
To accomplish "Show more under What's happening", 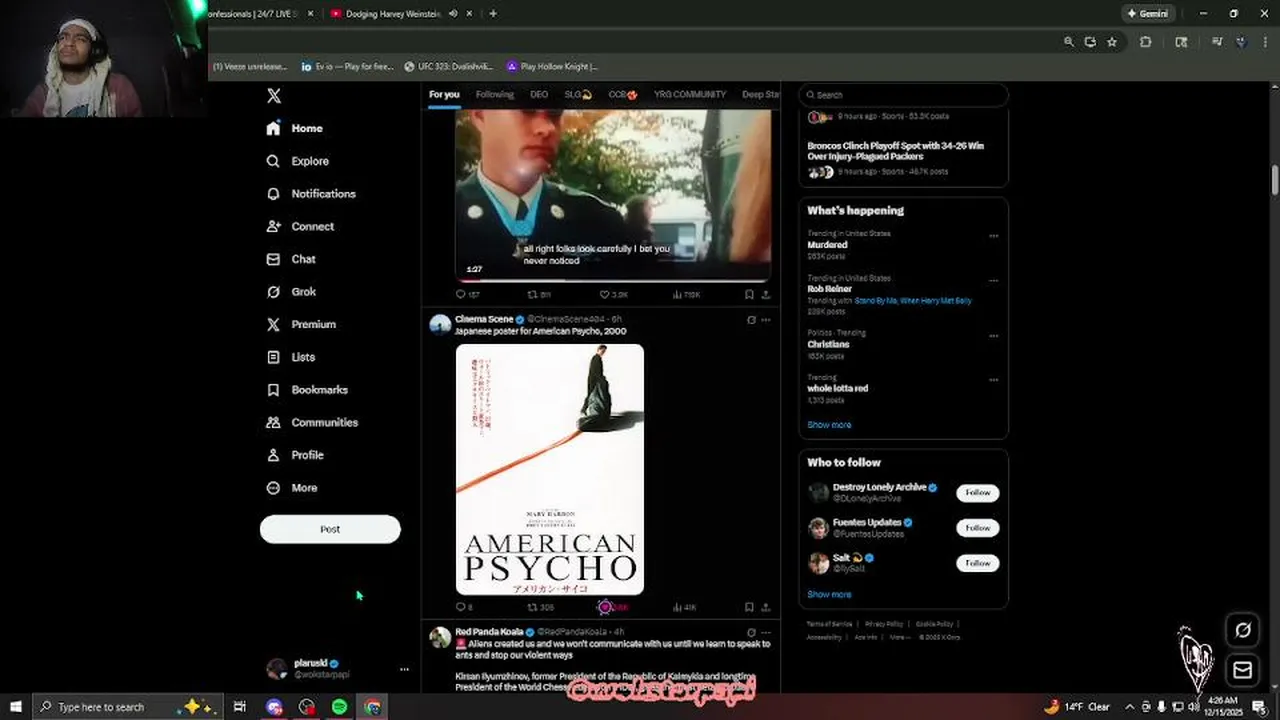I will click(x=829, y=425).
